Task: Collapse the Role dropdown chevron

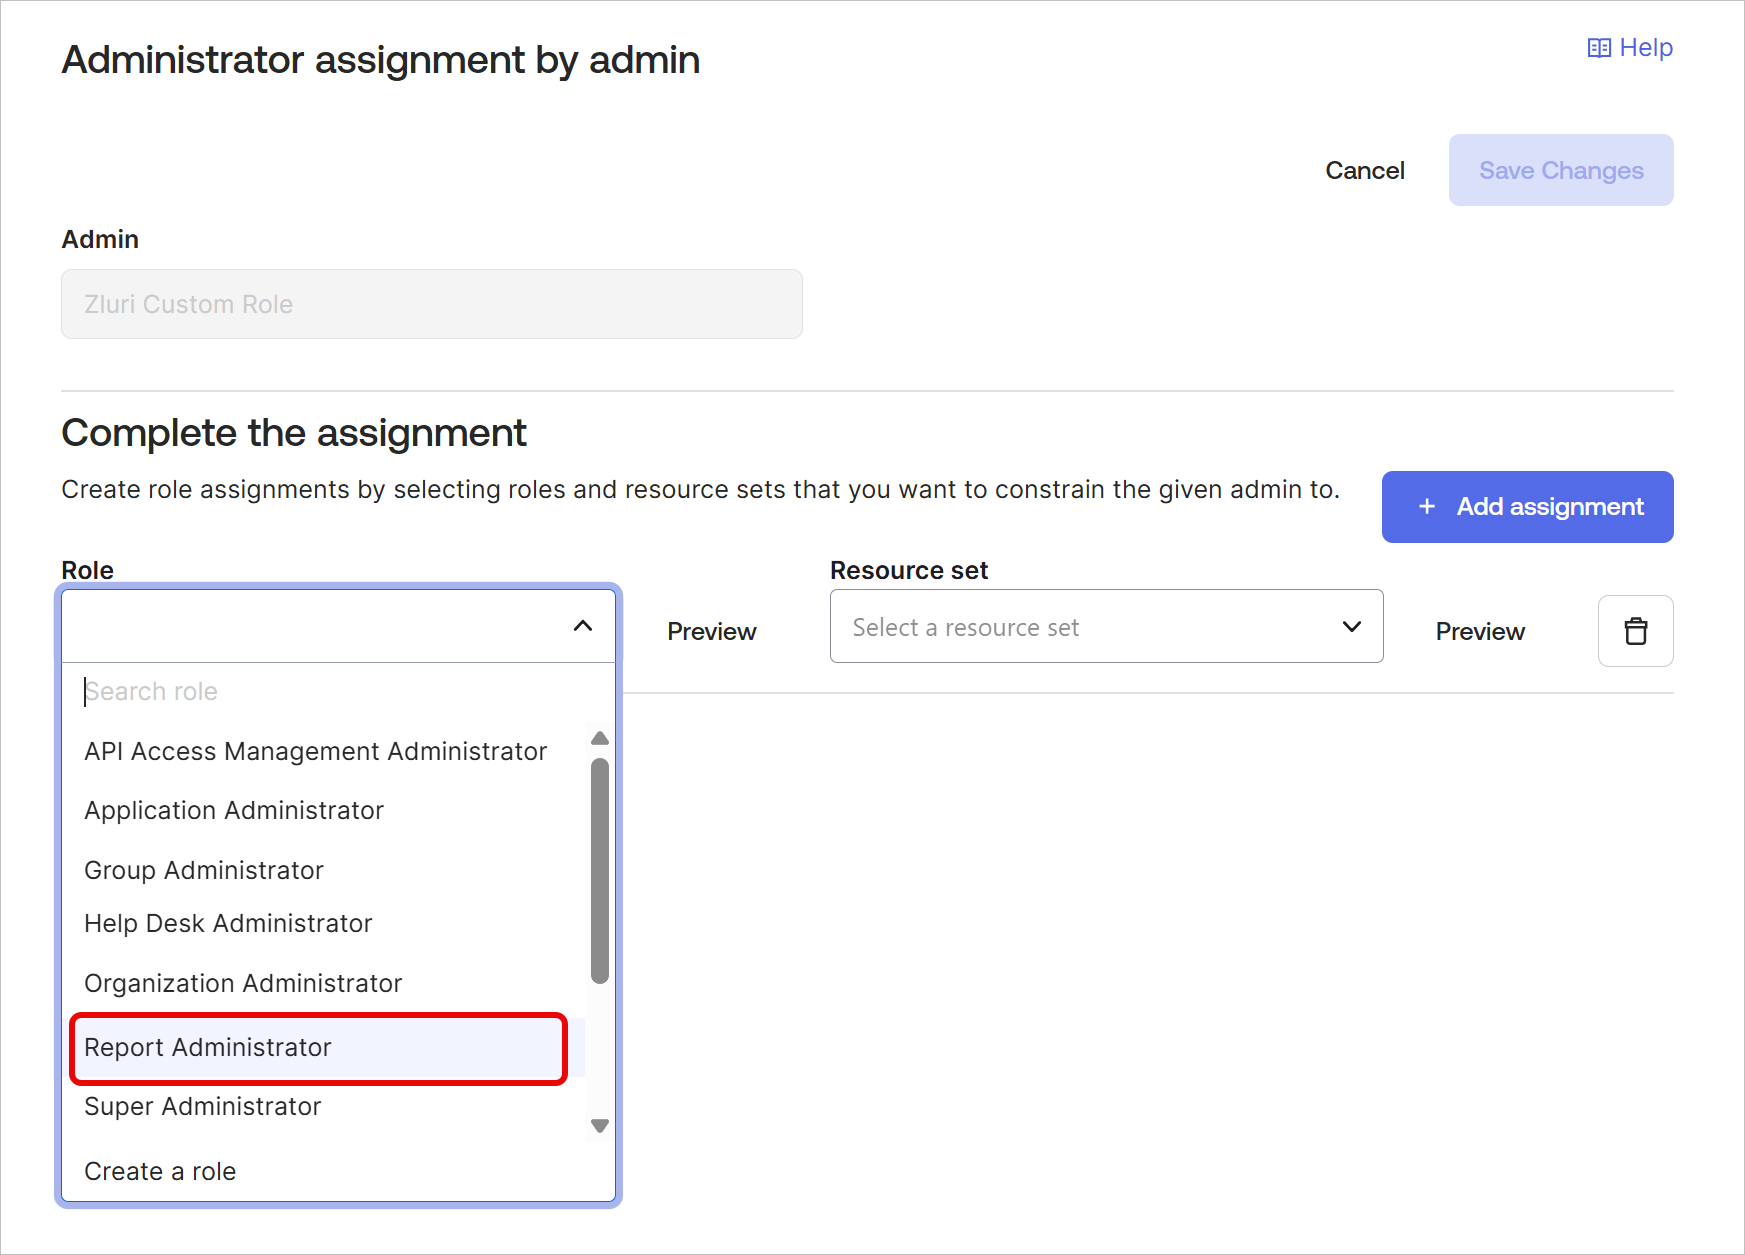Action: tap(583, 626)
